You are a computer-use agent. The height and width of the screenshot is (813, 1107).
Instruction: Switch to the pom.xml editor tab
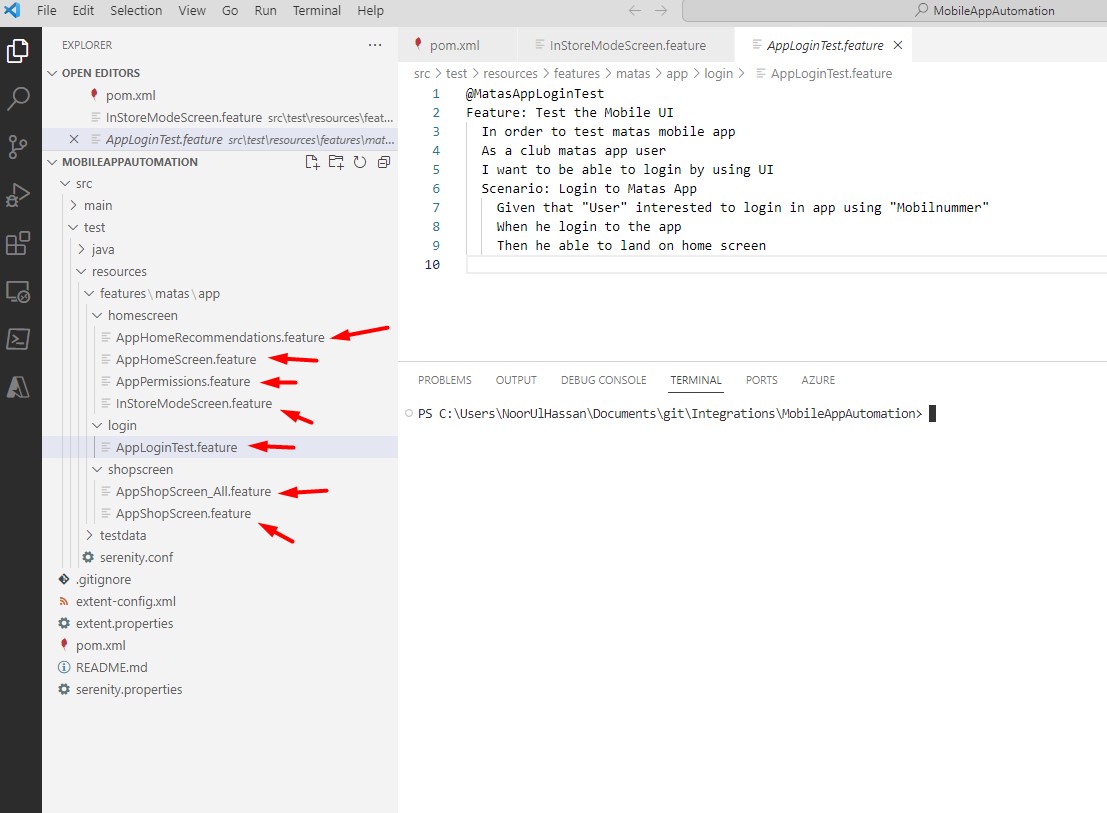[457, 45]
